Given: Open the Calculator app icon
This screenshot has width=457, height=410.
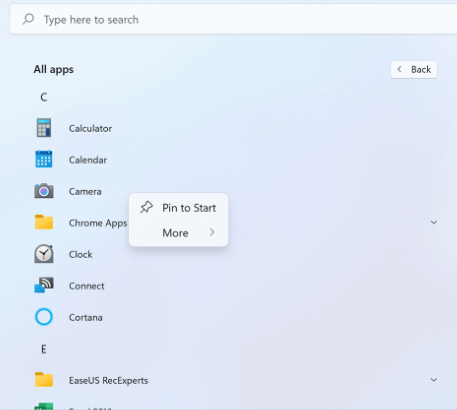Looking at the screenshot, I should [44, 128].
